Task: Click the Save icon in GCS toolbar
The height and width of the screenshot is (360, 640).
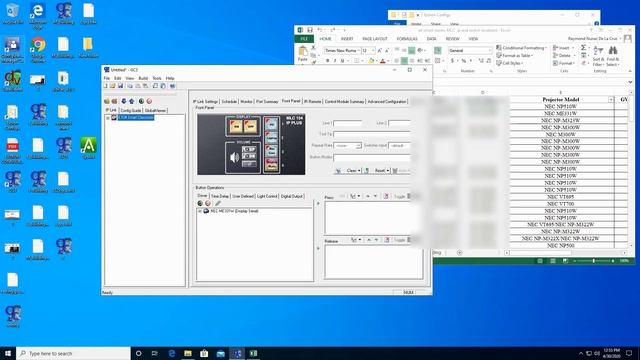Action: 120,86
